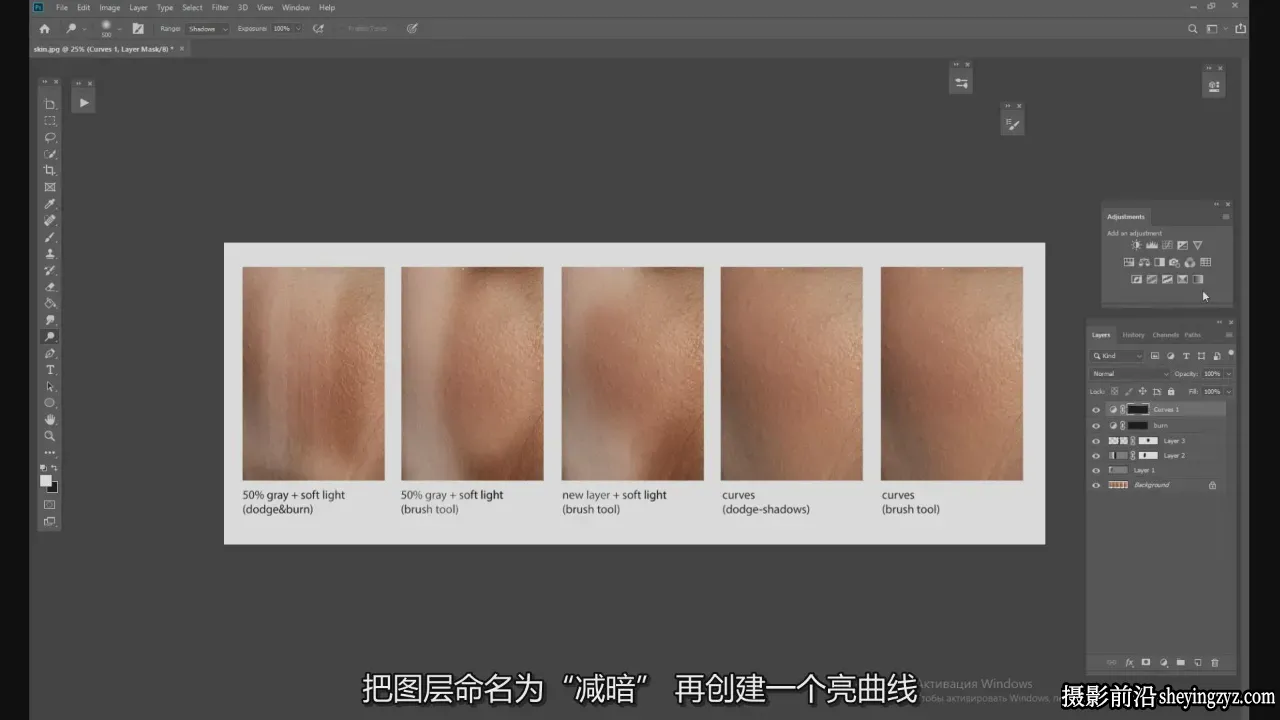This screenshot has width=1280, height=720.
Task: Select the Brush tool
Action: pos(50,237)
